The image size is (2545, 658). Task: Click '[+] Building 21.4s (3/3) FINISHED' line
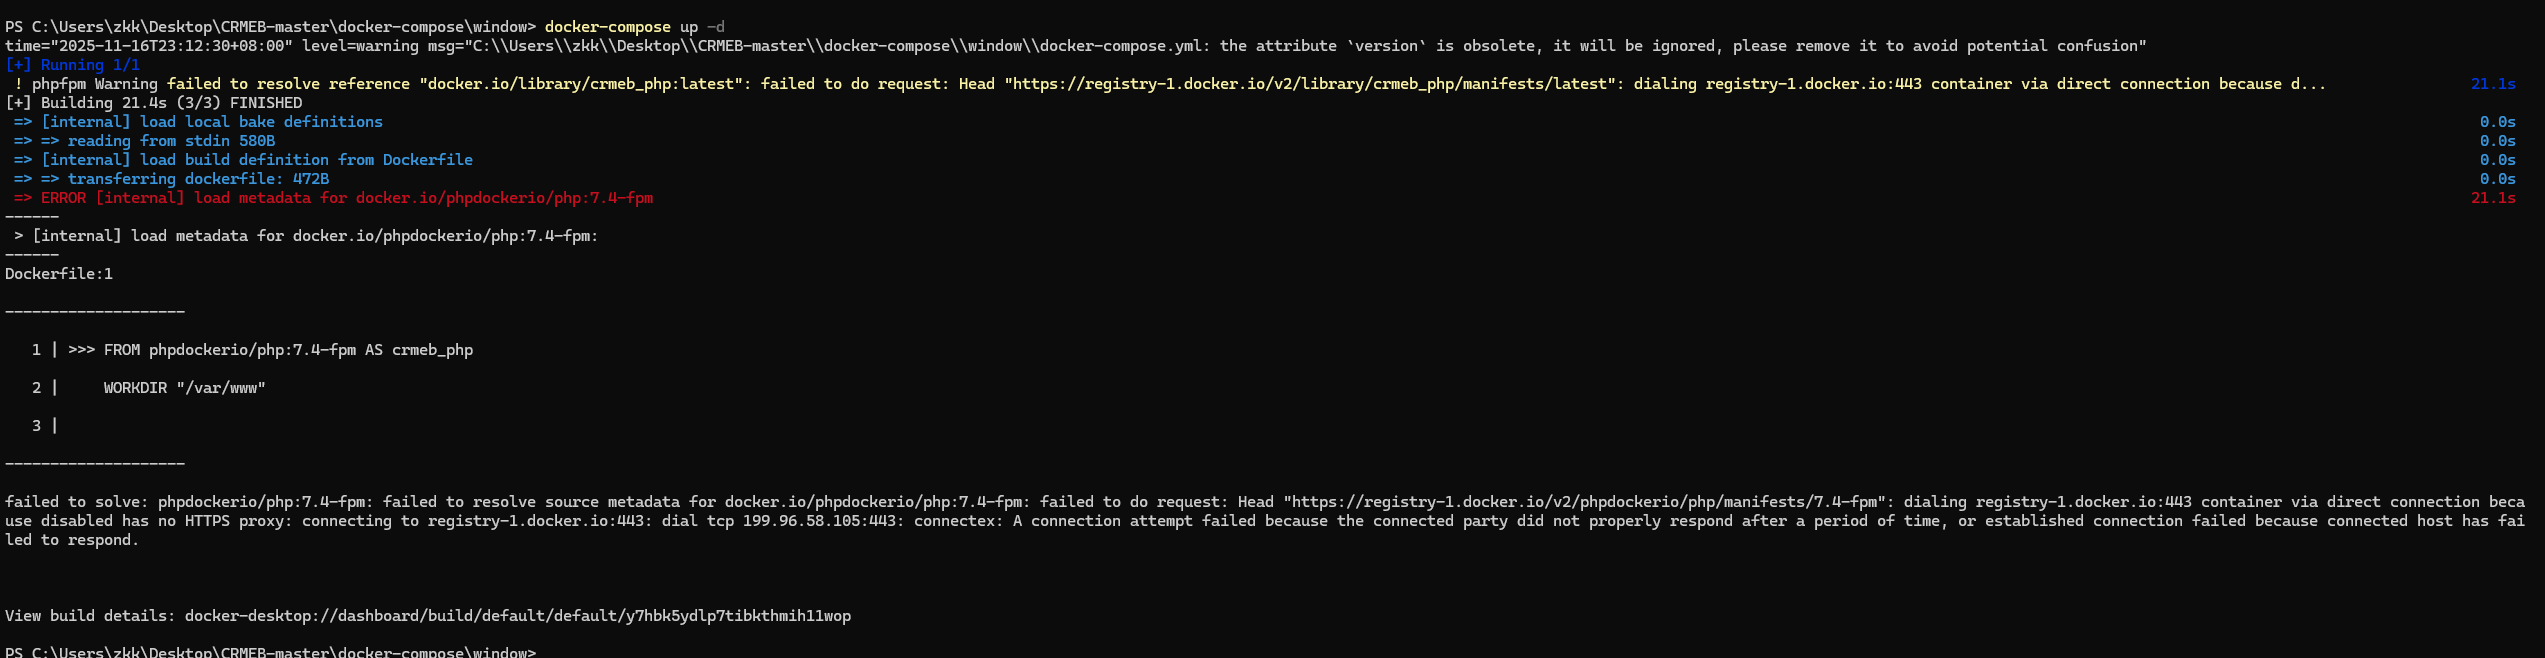point(153,103)
